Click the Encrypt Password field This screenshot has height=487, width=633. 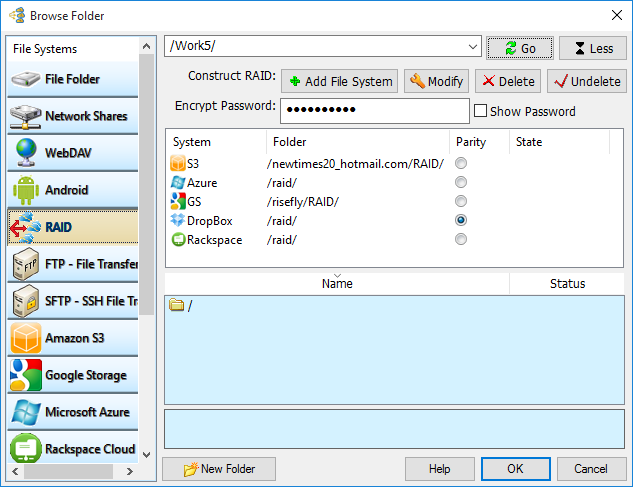(375, 111)
